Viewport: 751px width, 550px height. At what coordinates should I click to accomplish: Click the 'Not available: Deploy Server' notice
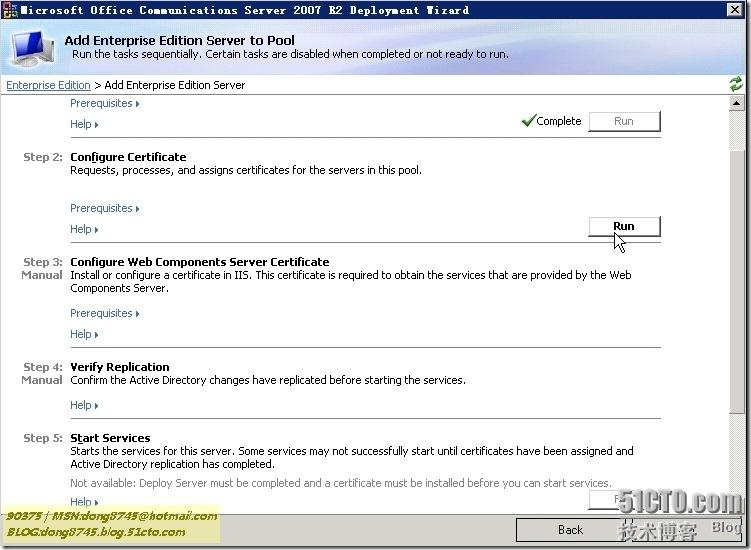pos(341,483)
